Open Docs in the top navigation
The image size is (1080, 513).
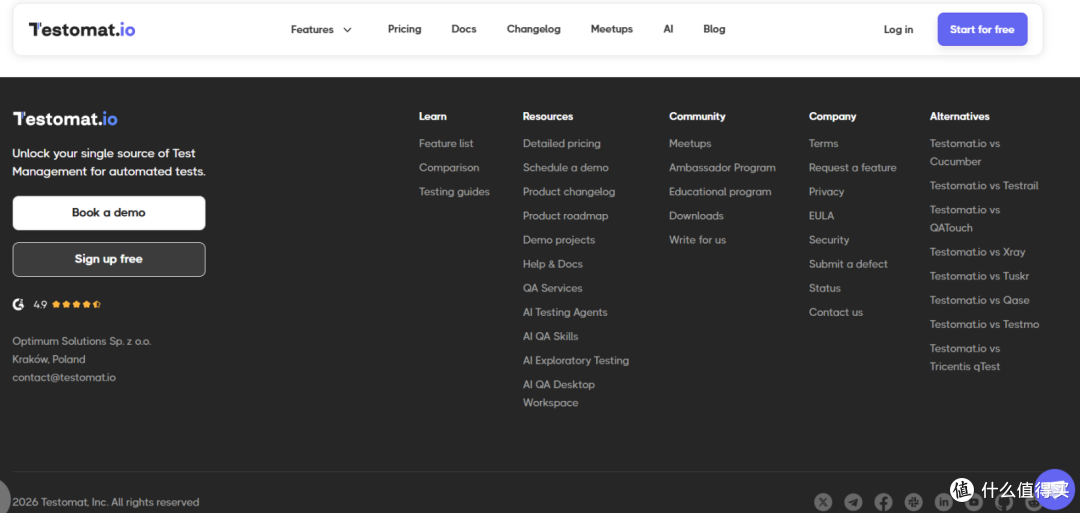pos(464,29)
